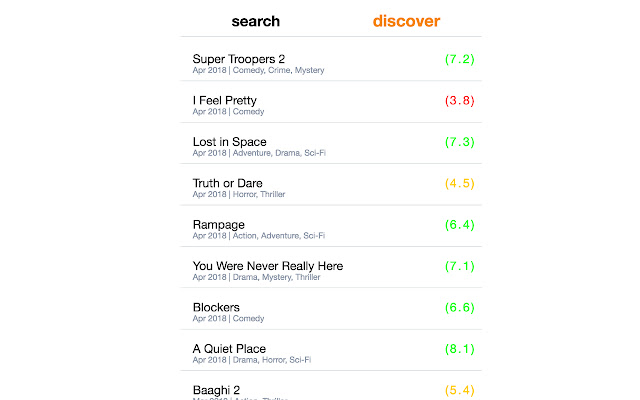Open A Quiet Place listing
The image size is (640, 400).
(229, 348)
